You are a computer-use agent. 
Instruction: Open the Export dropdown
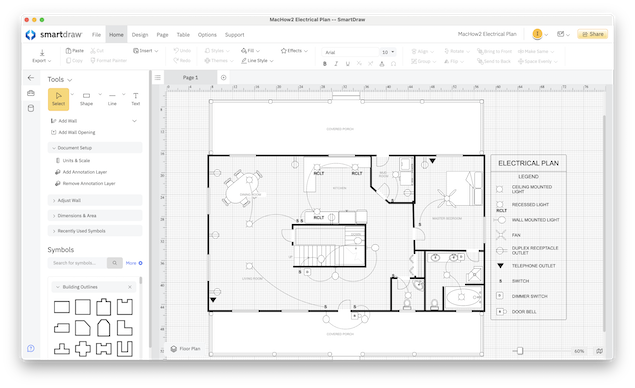42,56
